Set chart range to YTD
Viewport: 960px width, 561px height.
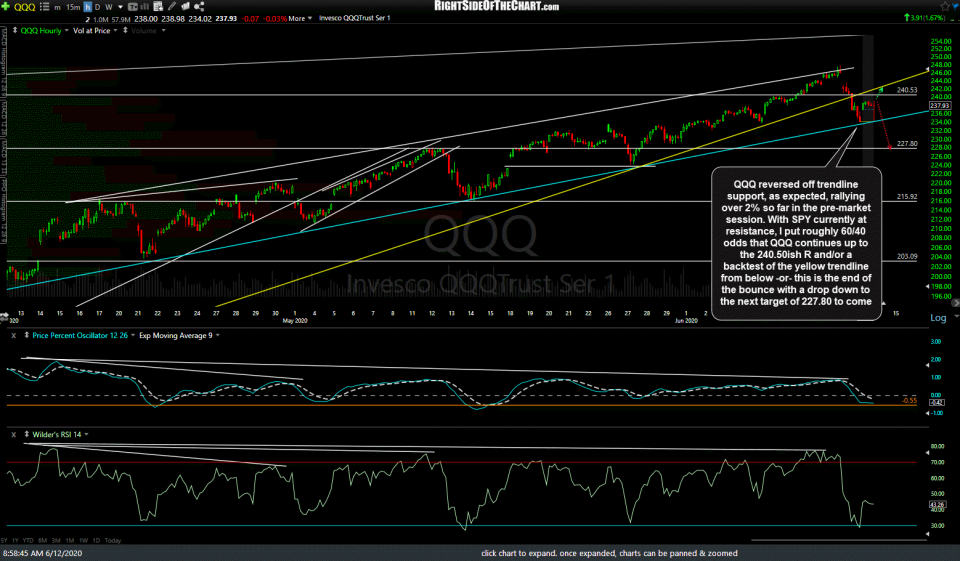click(x=28, y=541)
